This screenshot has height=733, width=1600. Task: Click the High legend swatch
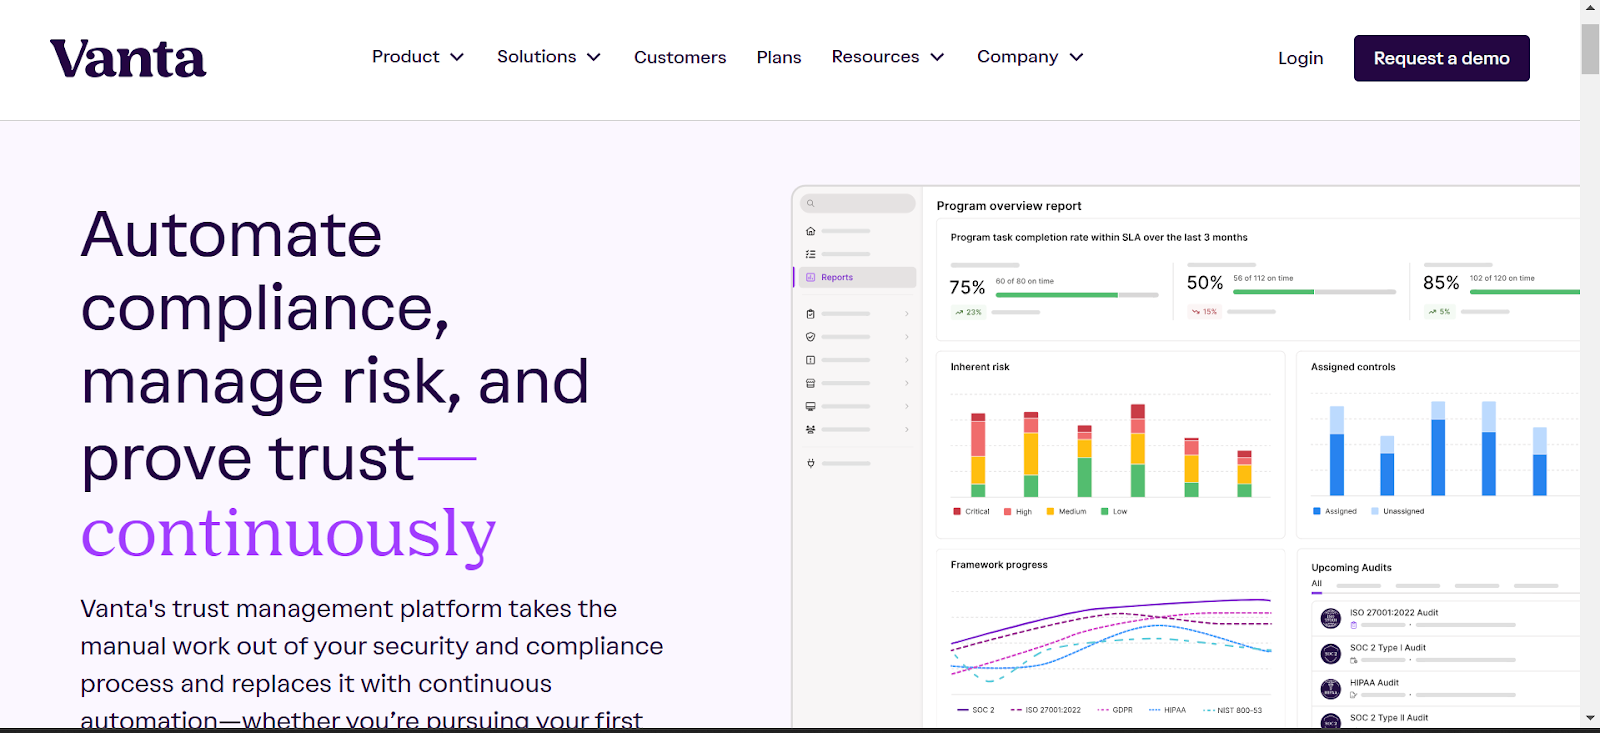[x=1007, y=511]
